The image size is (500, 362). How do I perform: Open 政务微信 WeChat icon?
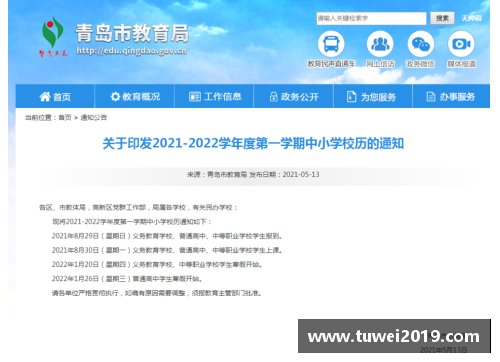[x=421, y=44]
